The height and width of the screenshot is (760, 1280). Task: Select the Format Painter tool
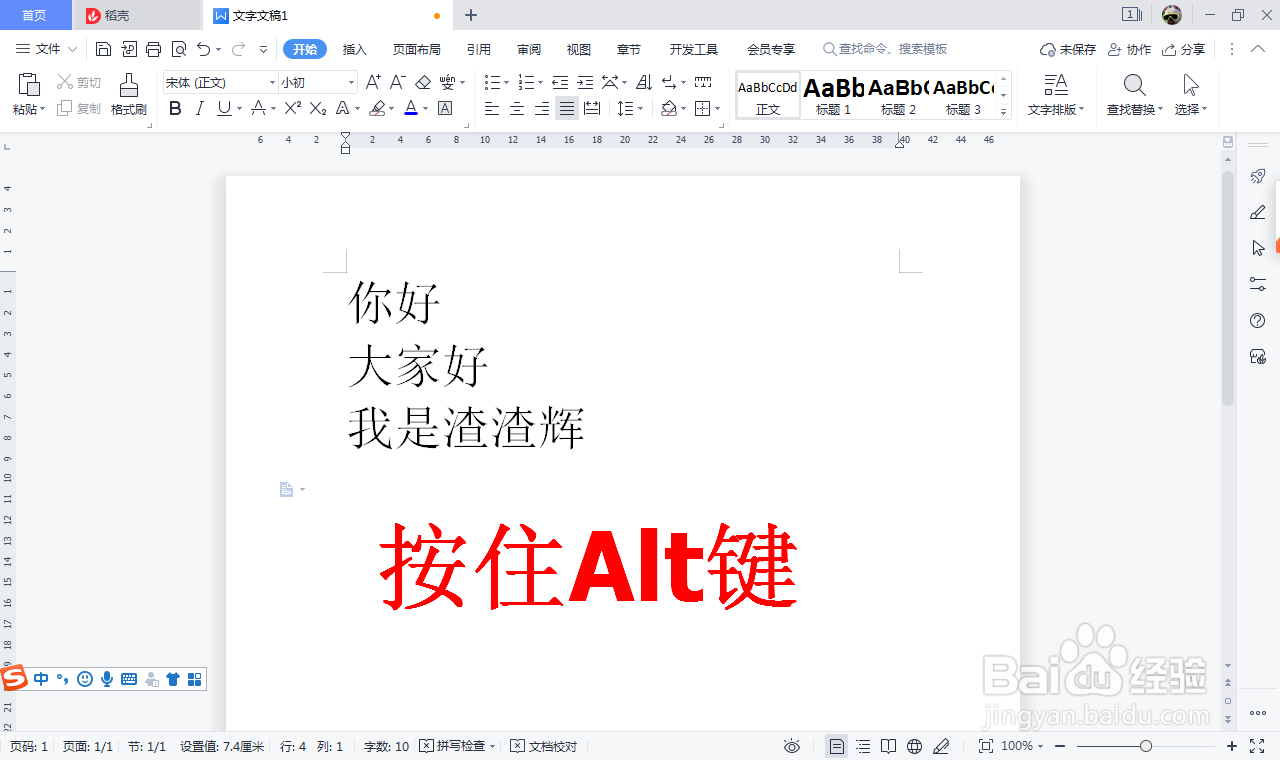tap(128, 95)
